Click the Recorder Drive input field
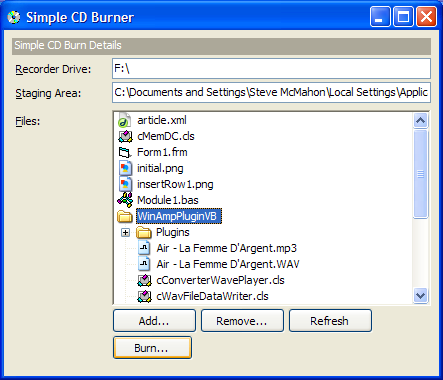This screenshot has height=380, width=443. tap(271, 69)
